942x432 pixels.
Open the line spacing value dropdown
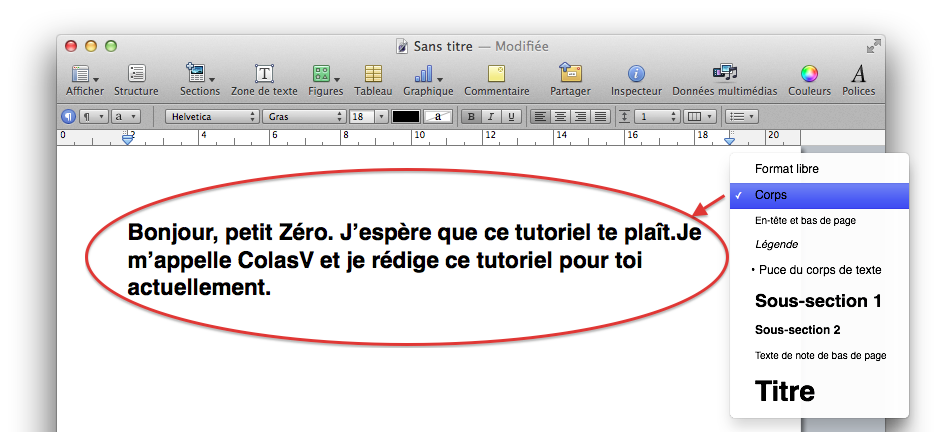click(x=657, y=117)
